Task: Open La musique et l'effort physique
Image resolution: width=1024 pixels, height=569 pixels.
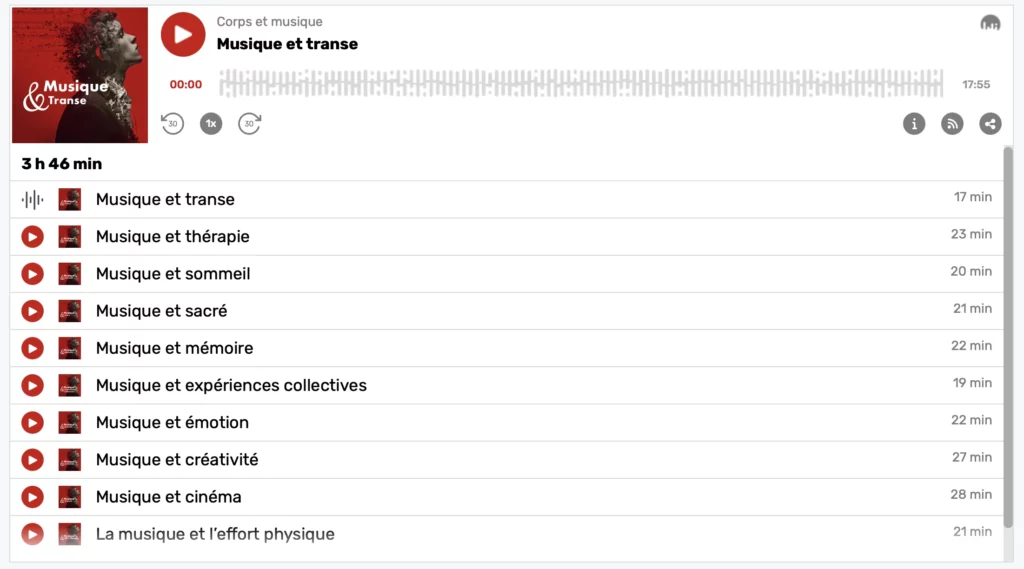Action: click(215, 534)
